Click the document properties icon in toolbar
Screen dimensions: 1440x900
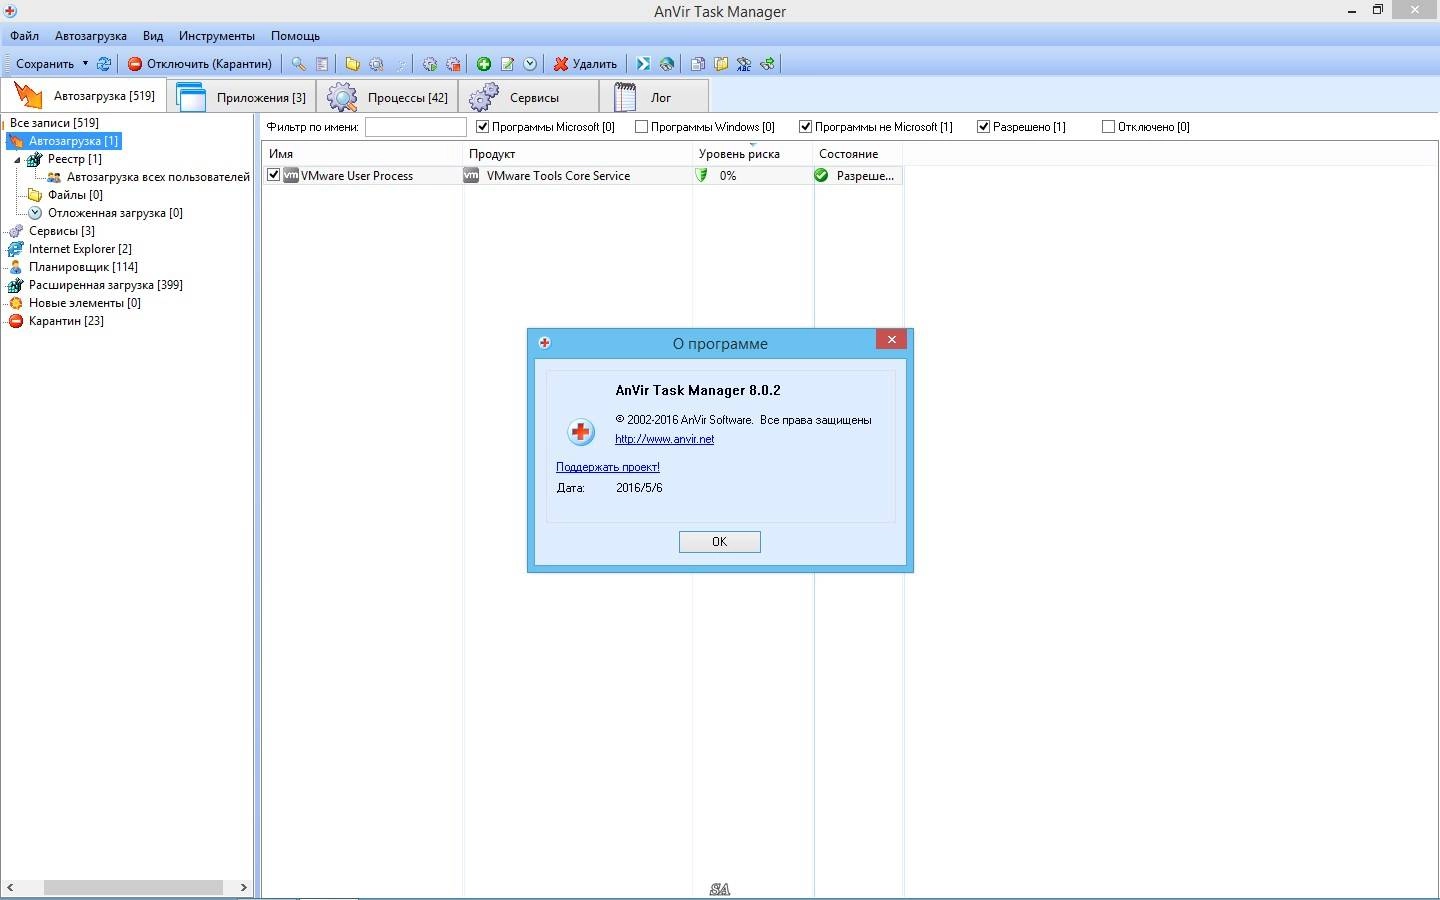tap(322, 64)
